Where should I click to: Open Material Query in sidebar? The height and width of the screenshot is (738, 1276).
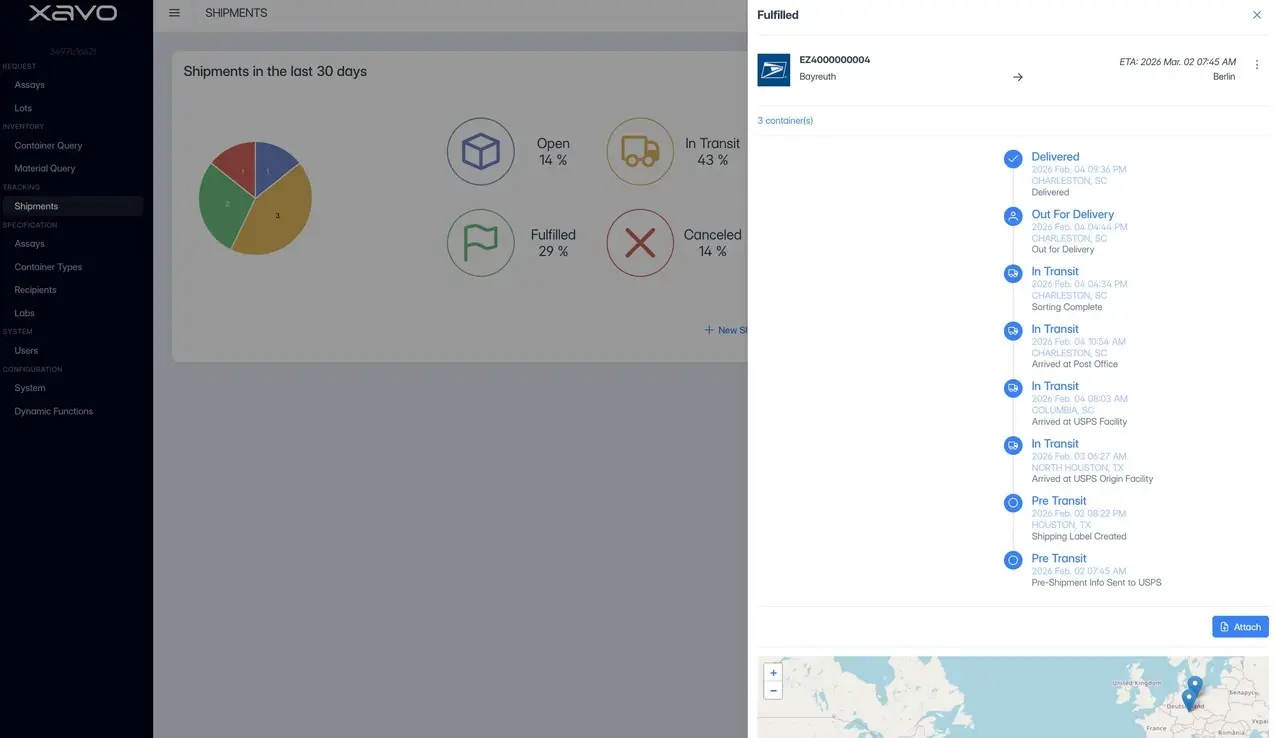[45, 169]
